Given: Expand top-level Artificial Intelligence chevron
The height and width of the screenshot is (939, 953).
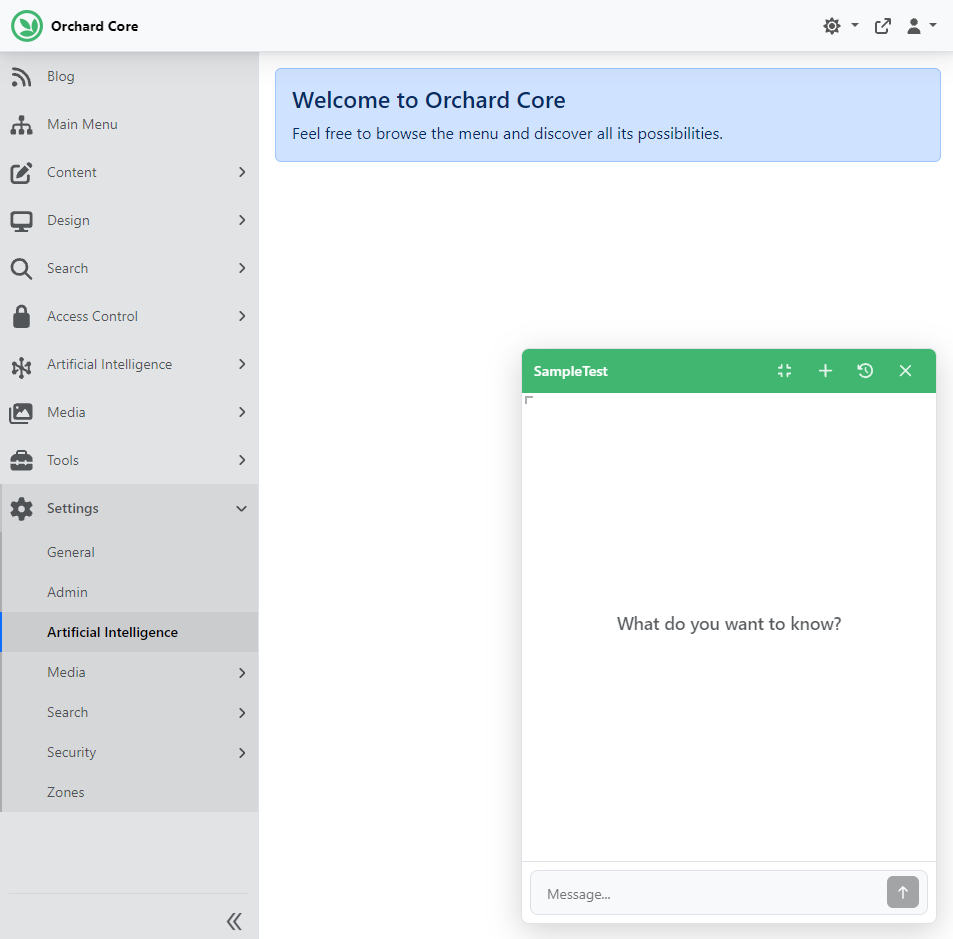Looking at the screenshot, I should click(x=242, y=364).
